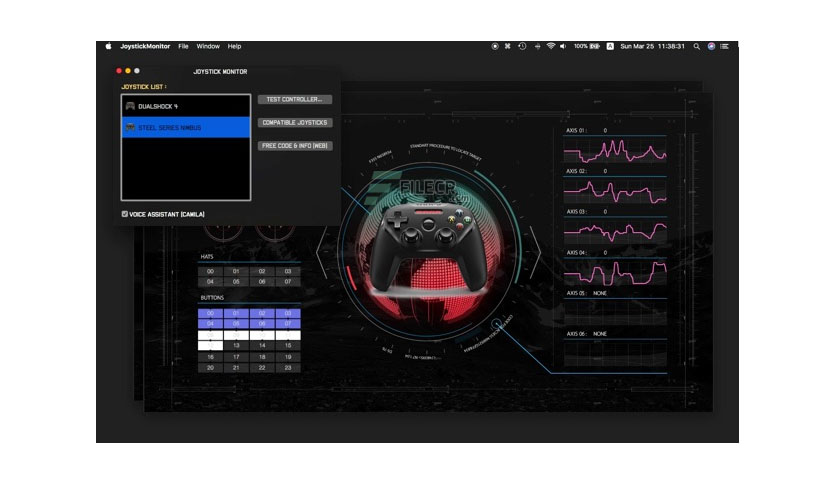Click Hats cell 01
Viewport: 836px width, 484px height.
pyautogui.click(x=236, y=271)
